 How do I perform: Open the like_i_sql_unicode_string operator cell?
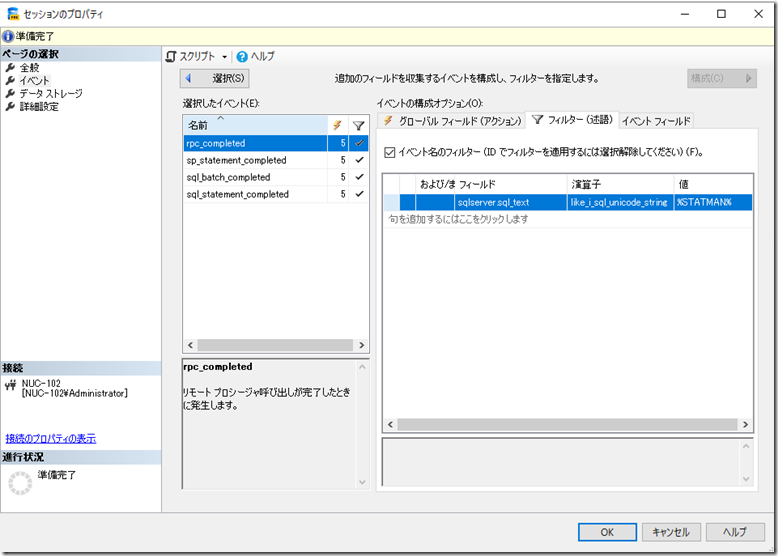pyautogui.click(x=619, y=202)
